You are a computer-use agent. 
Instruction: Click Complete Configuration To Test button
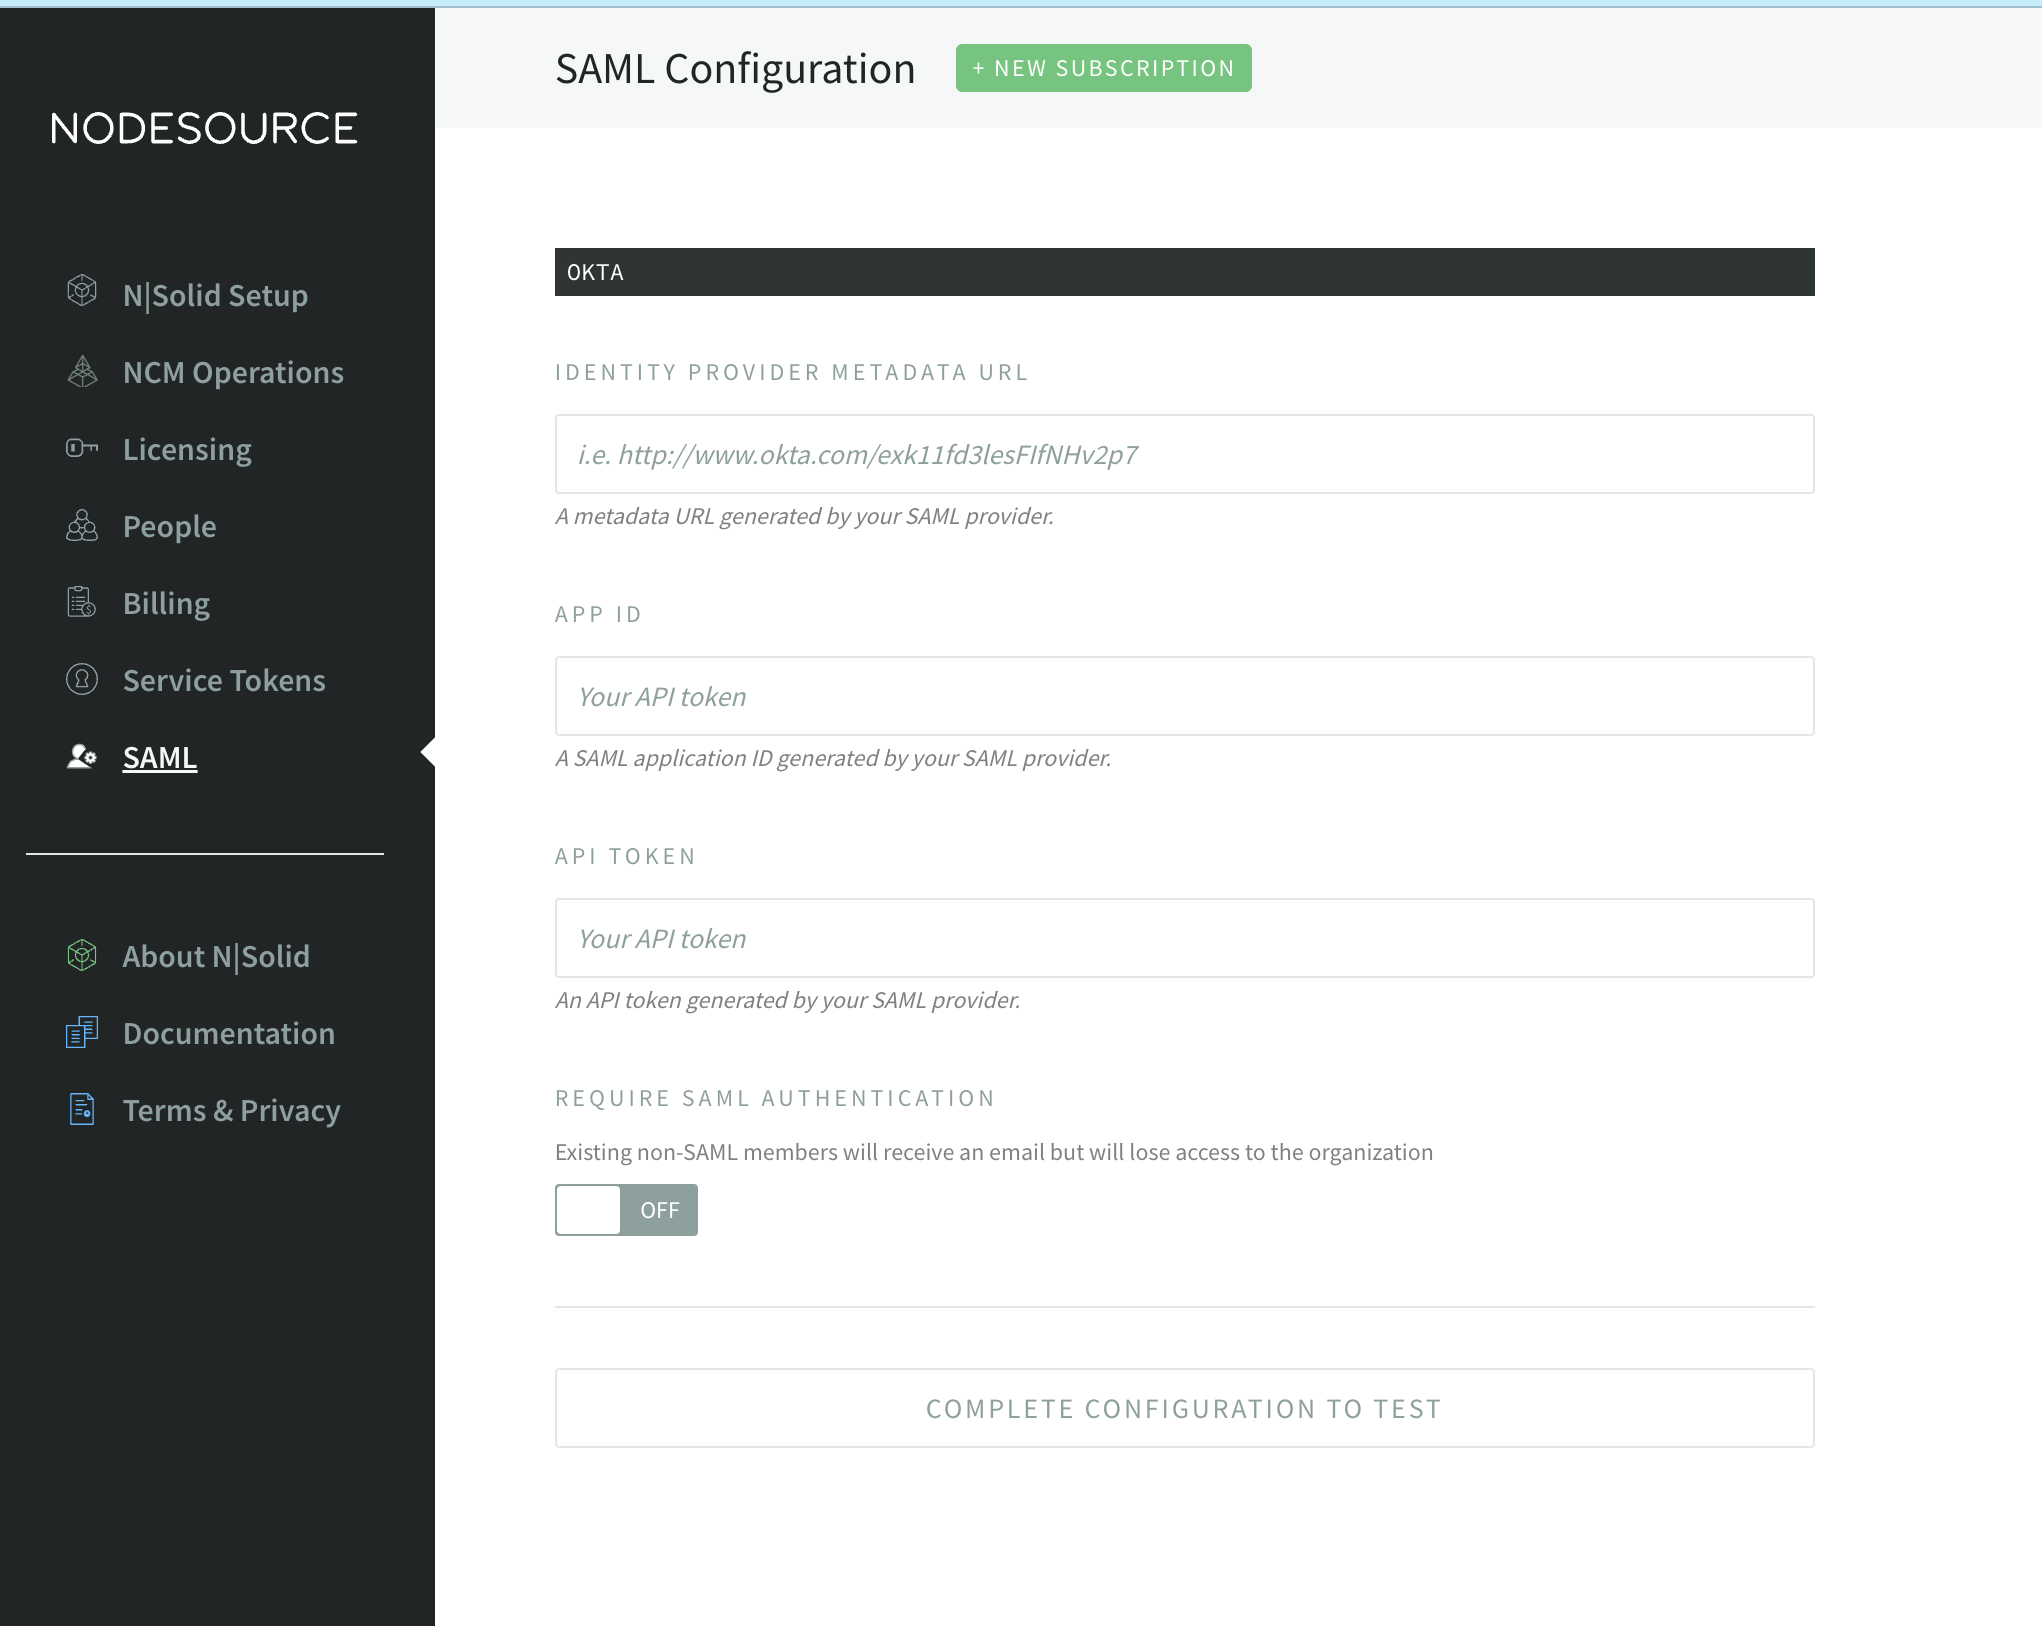pyautogui.click(x=1184, y=1408)
